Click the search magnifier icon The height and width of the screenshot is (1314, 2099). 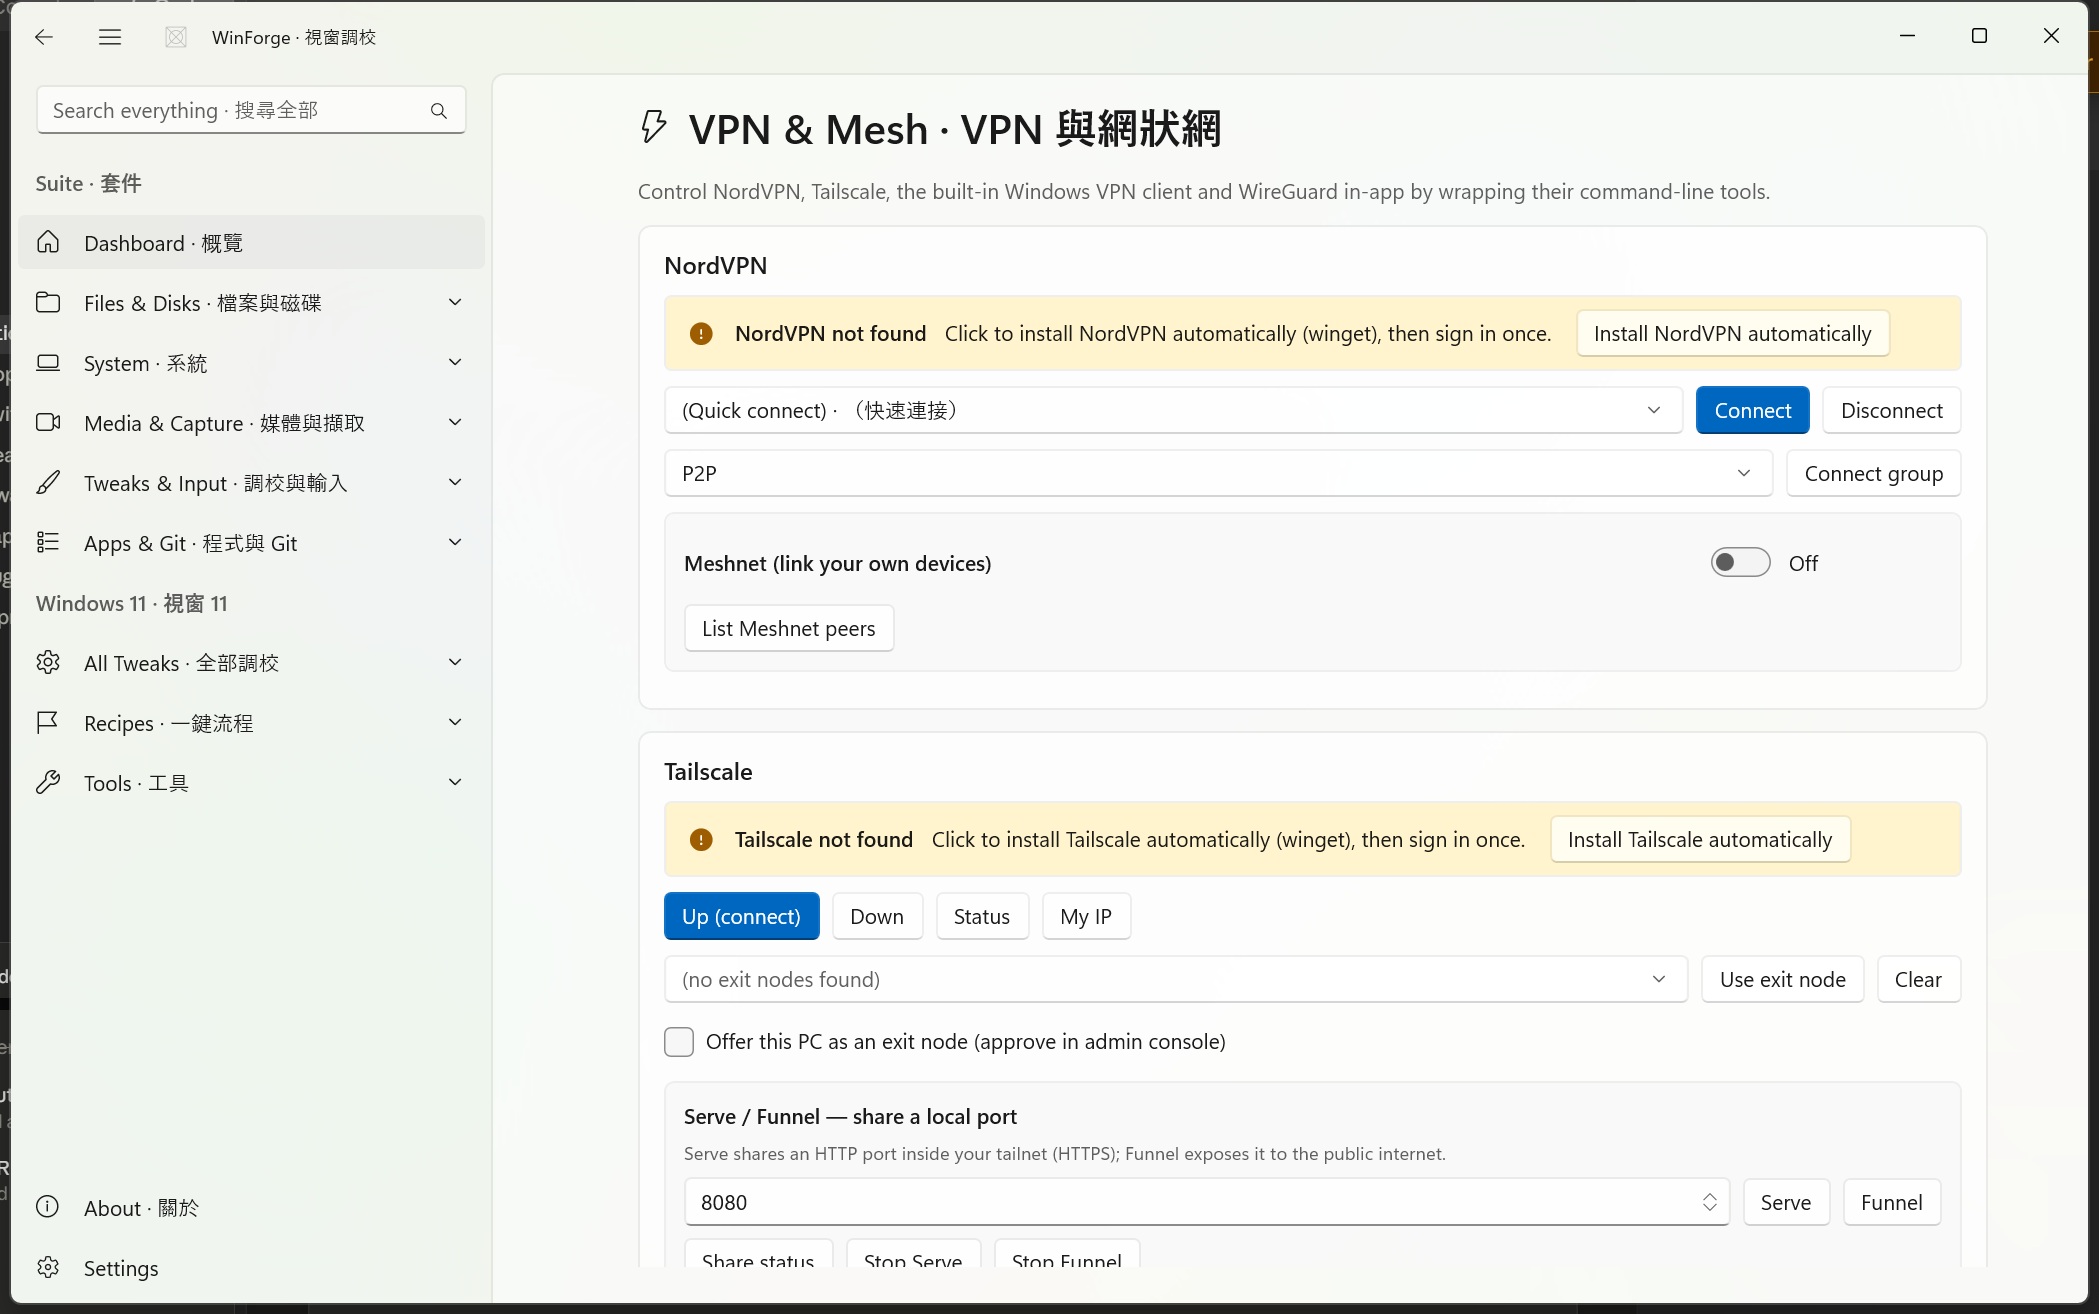coord(438,111)
